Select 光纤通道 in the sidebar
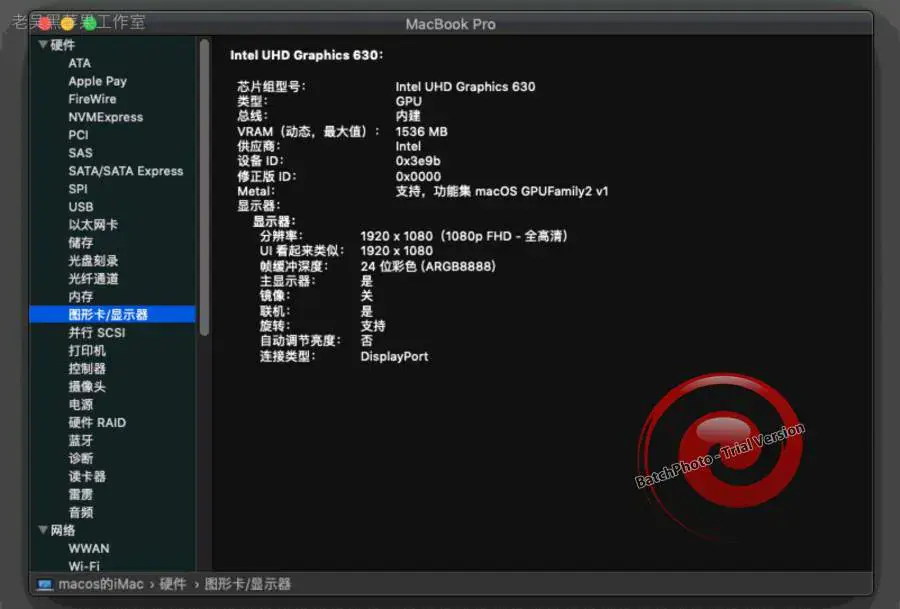 (x=93, y=279)
